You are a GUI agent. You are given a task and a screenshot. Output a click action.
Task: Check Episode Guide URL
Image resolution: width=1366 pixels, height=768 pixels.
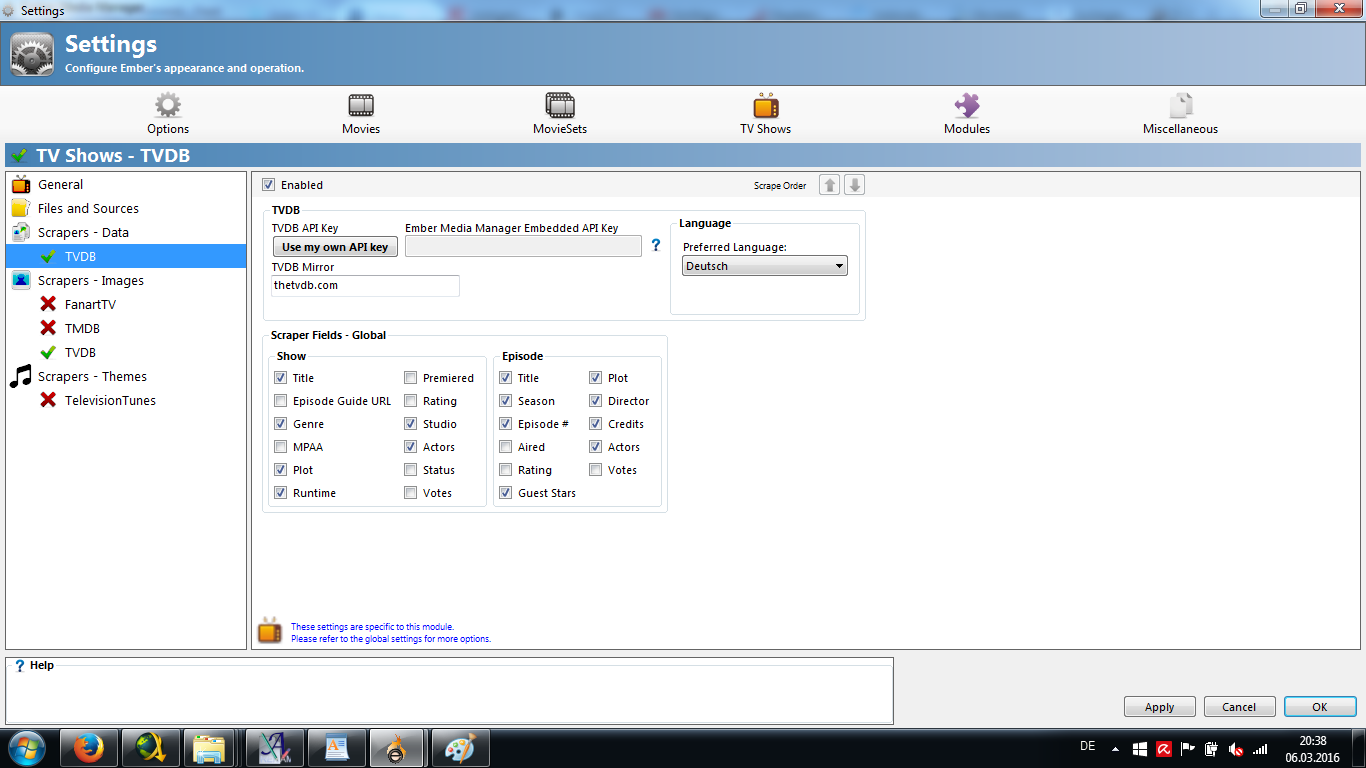click(x=281, y=401)
